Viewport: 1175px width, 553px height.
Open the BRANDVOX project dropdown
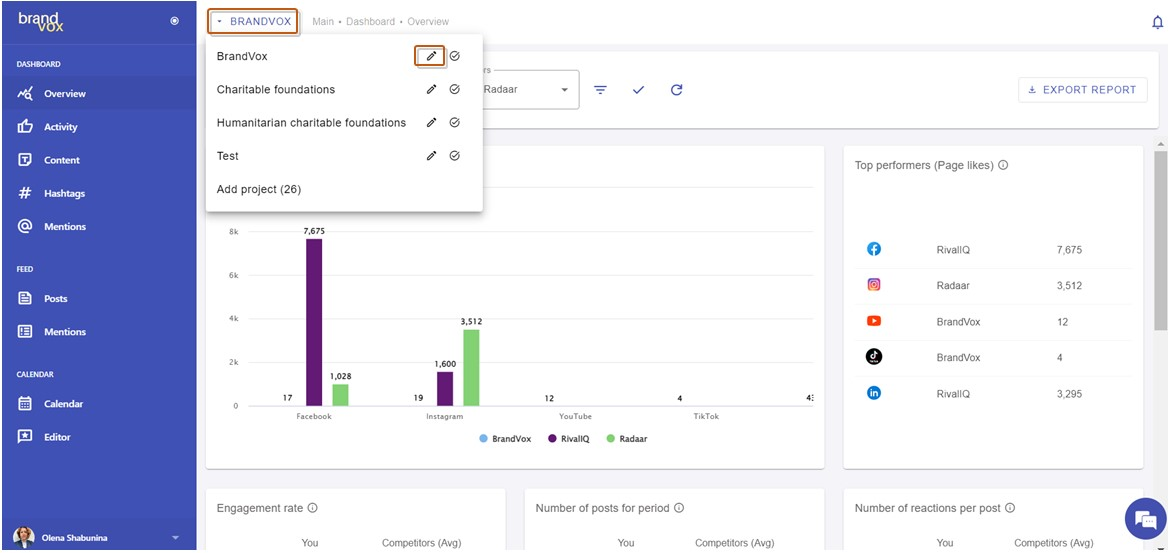(253, 22)
